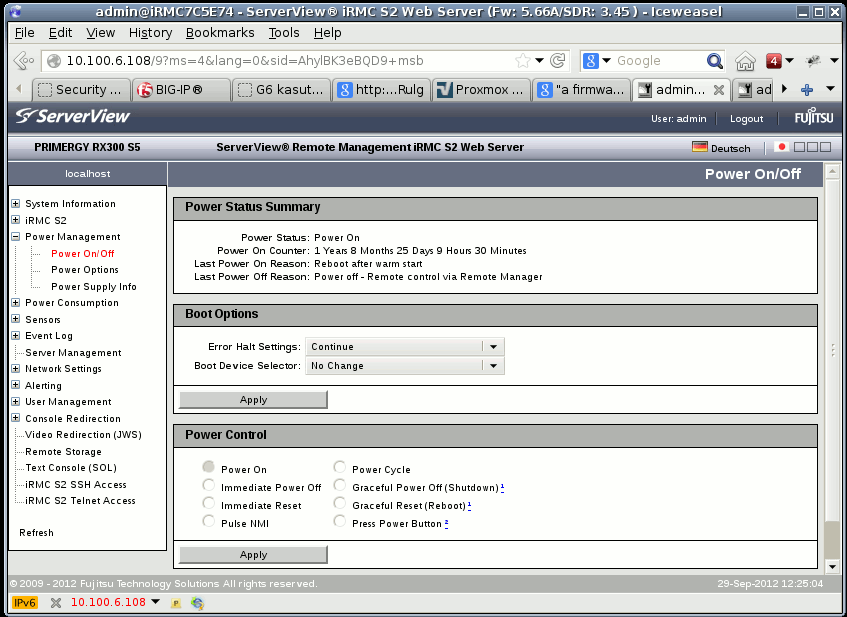Click the Logout link

[747, 119]
